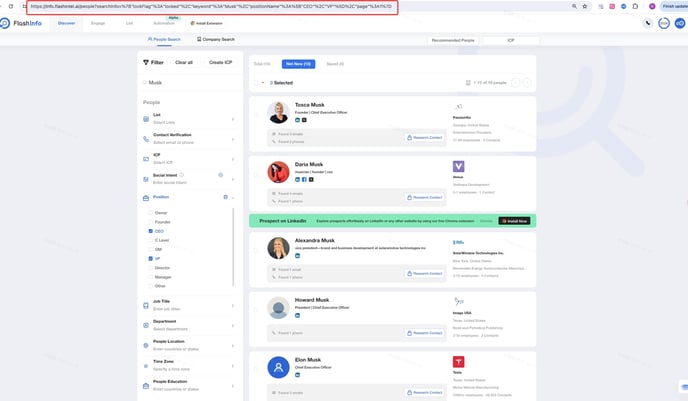Screen dimensions: 688x401
Task: Switch to the Total results tab
Action: pyautogui.click(x=262, y=64)
